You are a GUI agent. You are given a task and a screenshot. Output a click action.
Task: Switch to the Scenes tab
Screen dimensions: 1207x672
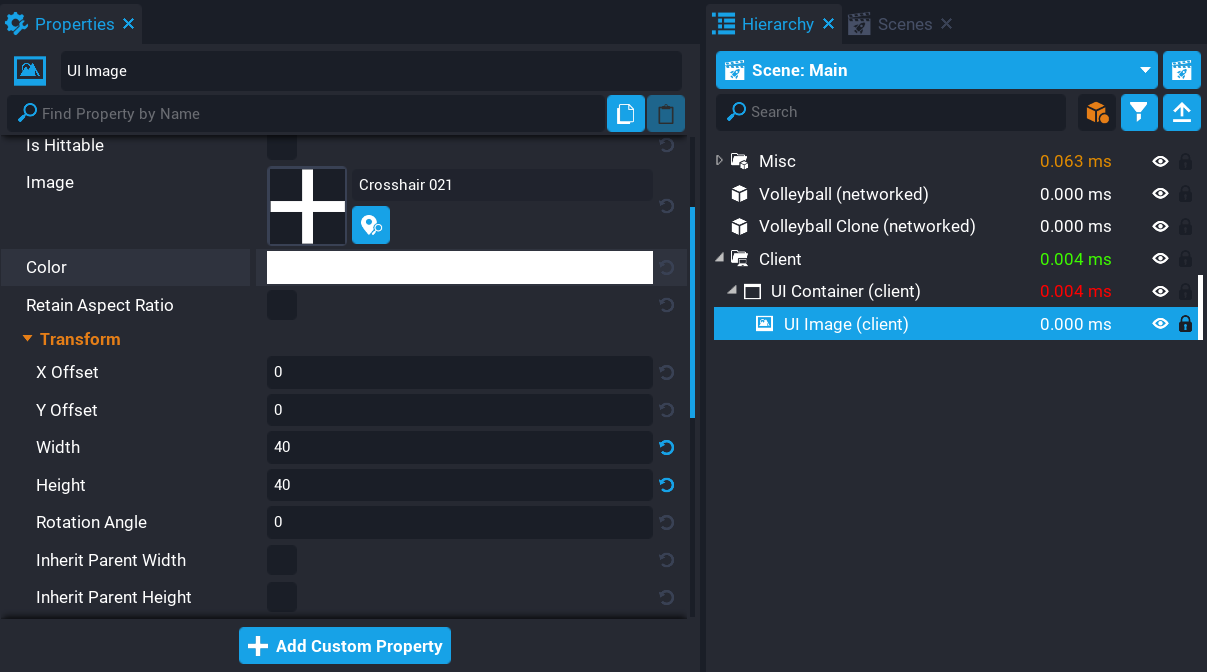[893, 24]
